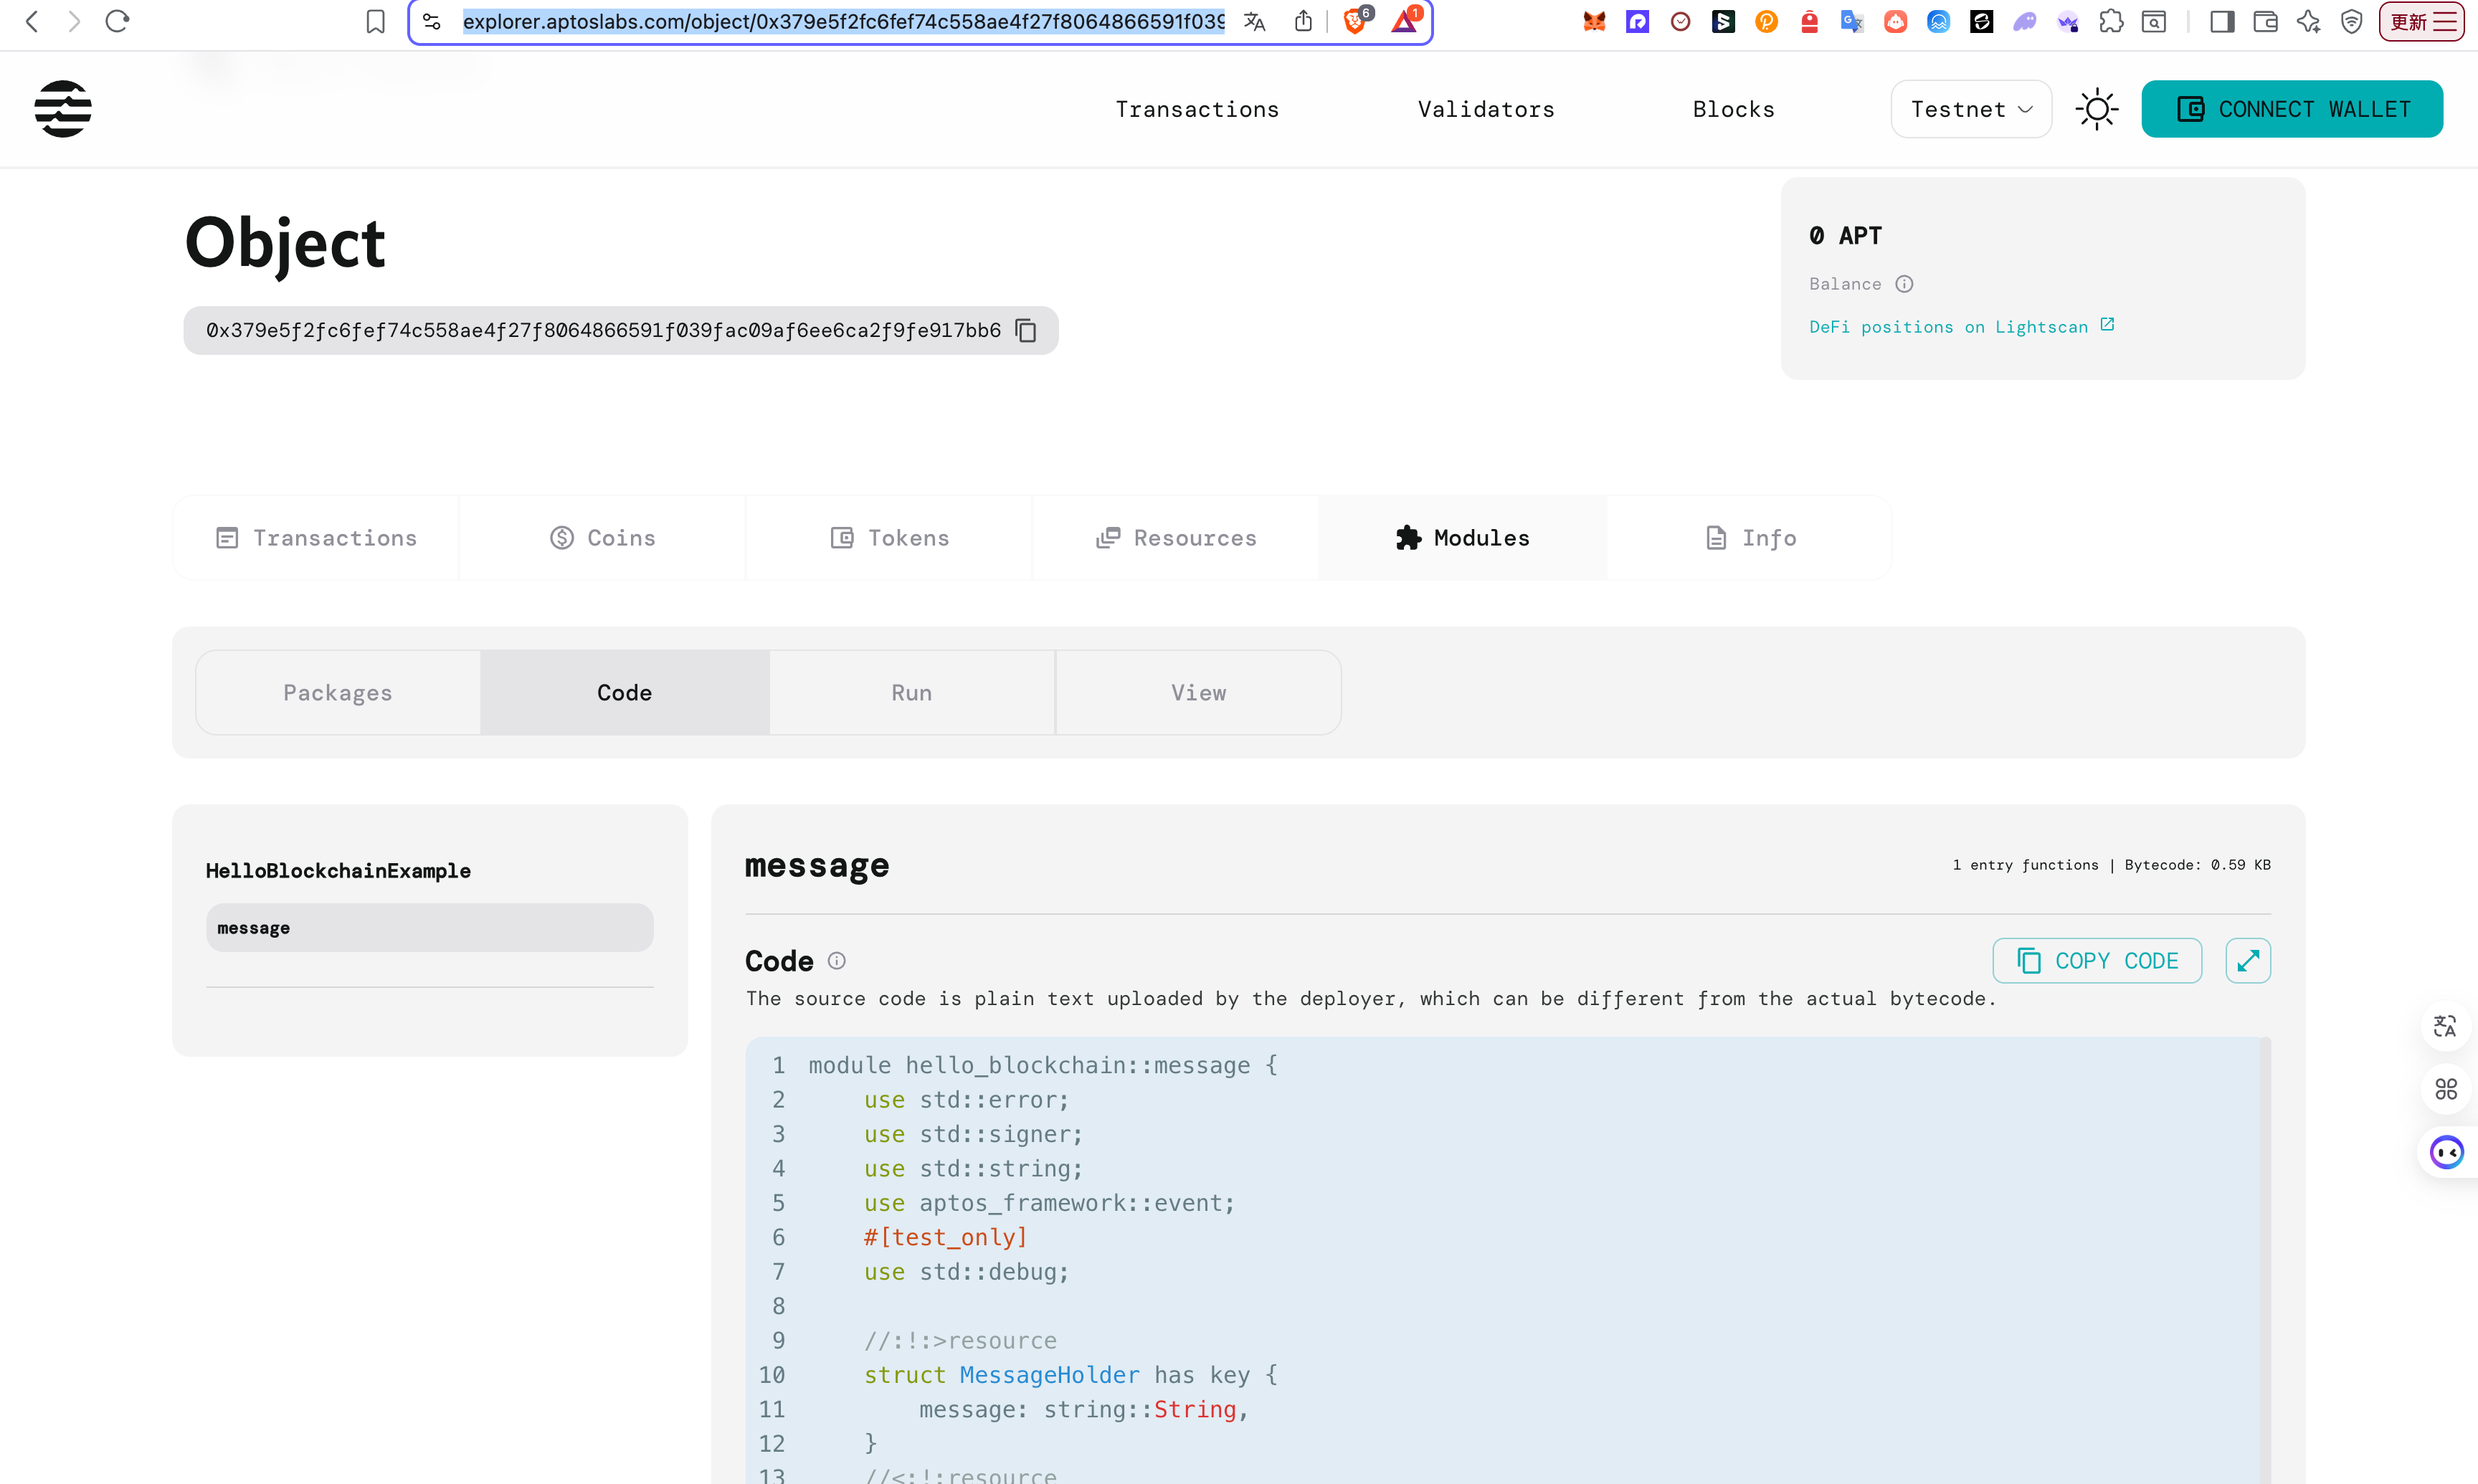Viewport: 2478px width, 1484px height.
Task: Switch to the Resources tab
Action: click(x=1176, y=538)
